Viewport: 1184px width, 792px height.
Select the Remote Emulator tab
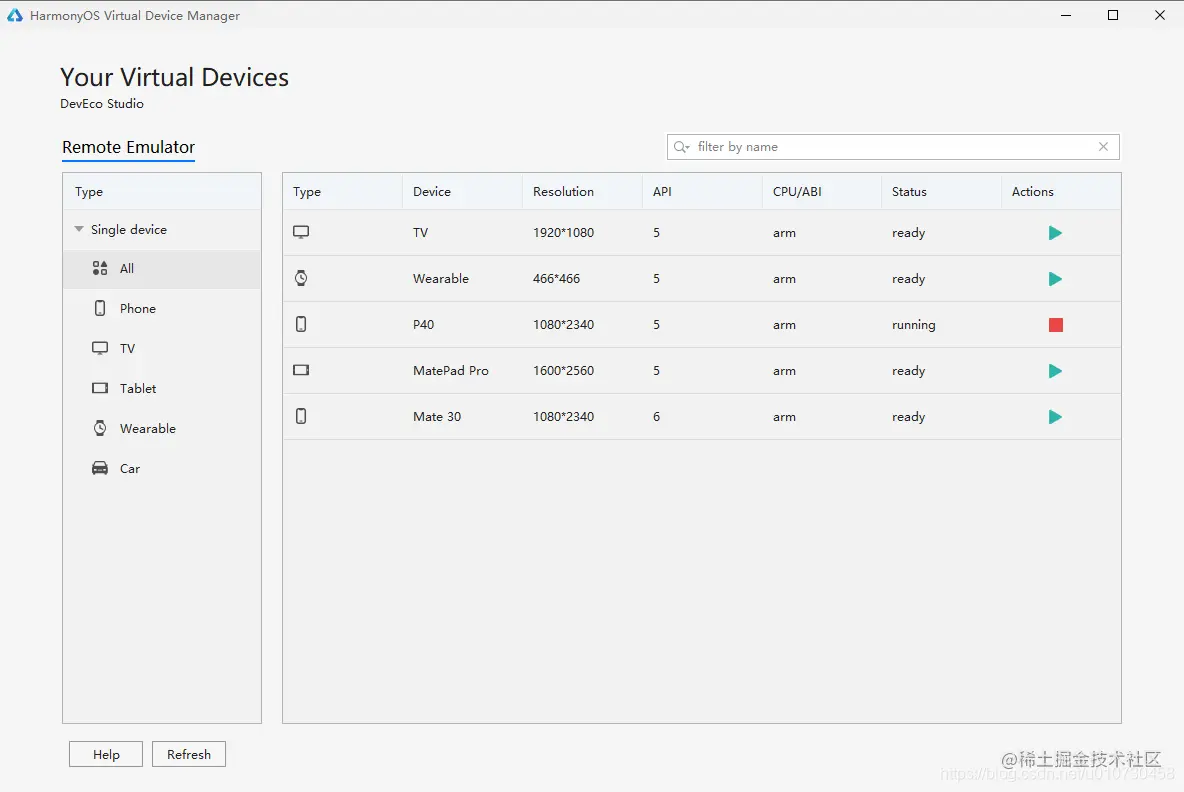[128, 147]
